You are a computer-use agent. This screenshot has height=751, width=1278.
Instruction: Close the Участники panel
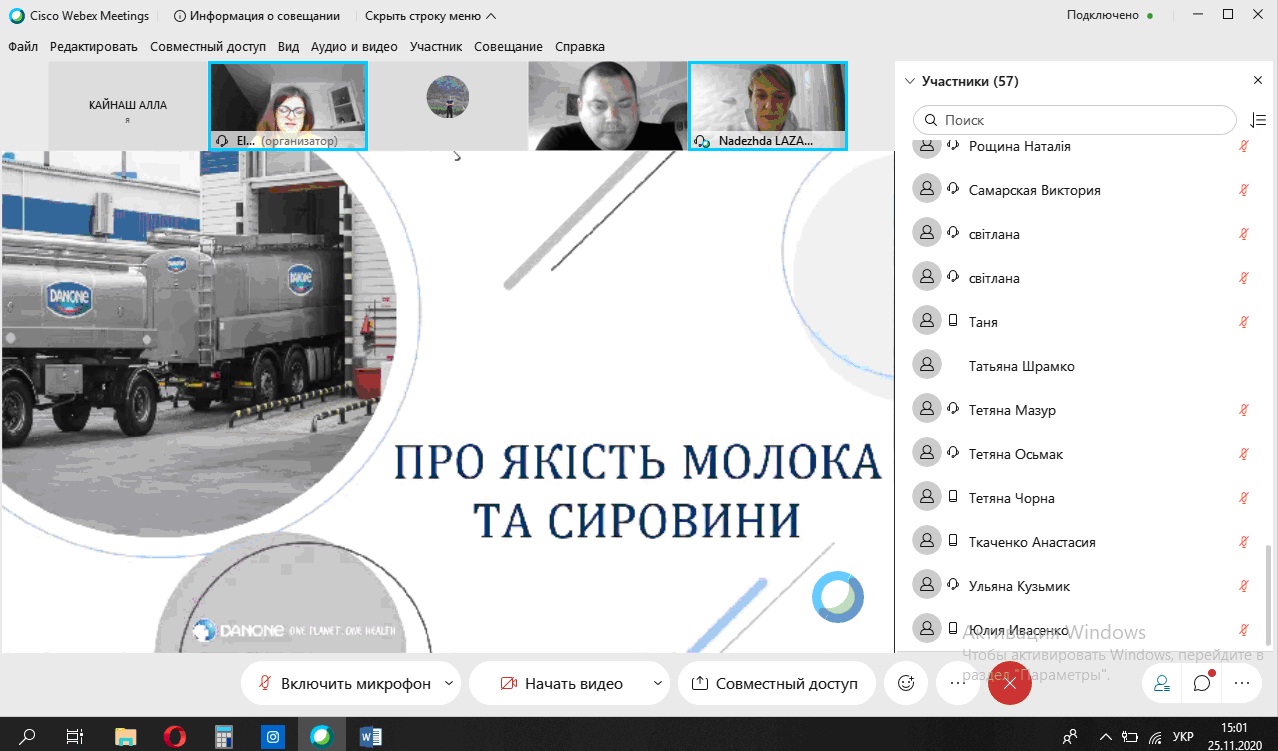tap(1258, 80)
